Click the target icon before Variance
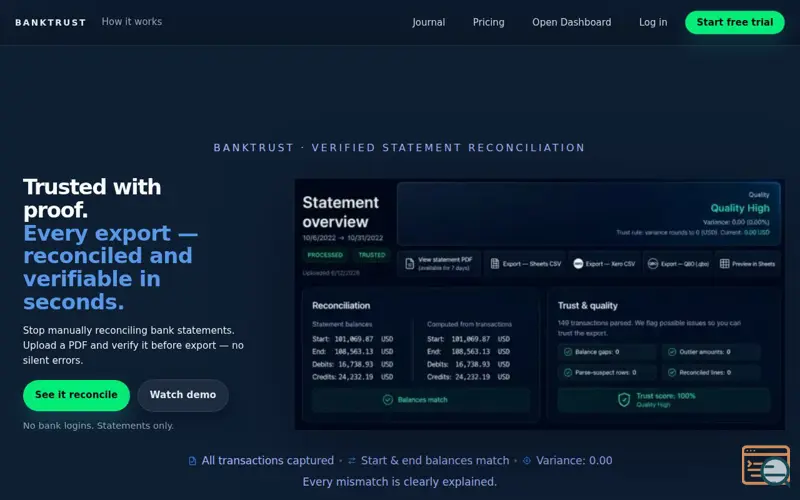This screenshot has width=800, height=500. 527,461
